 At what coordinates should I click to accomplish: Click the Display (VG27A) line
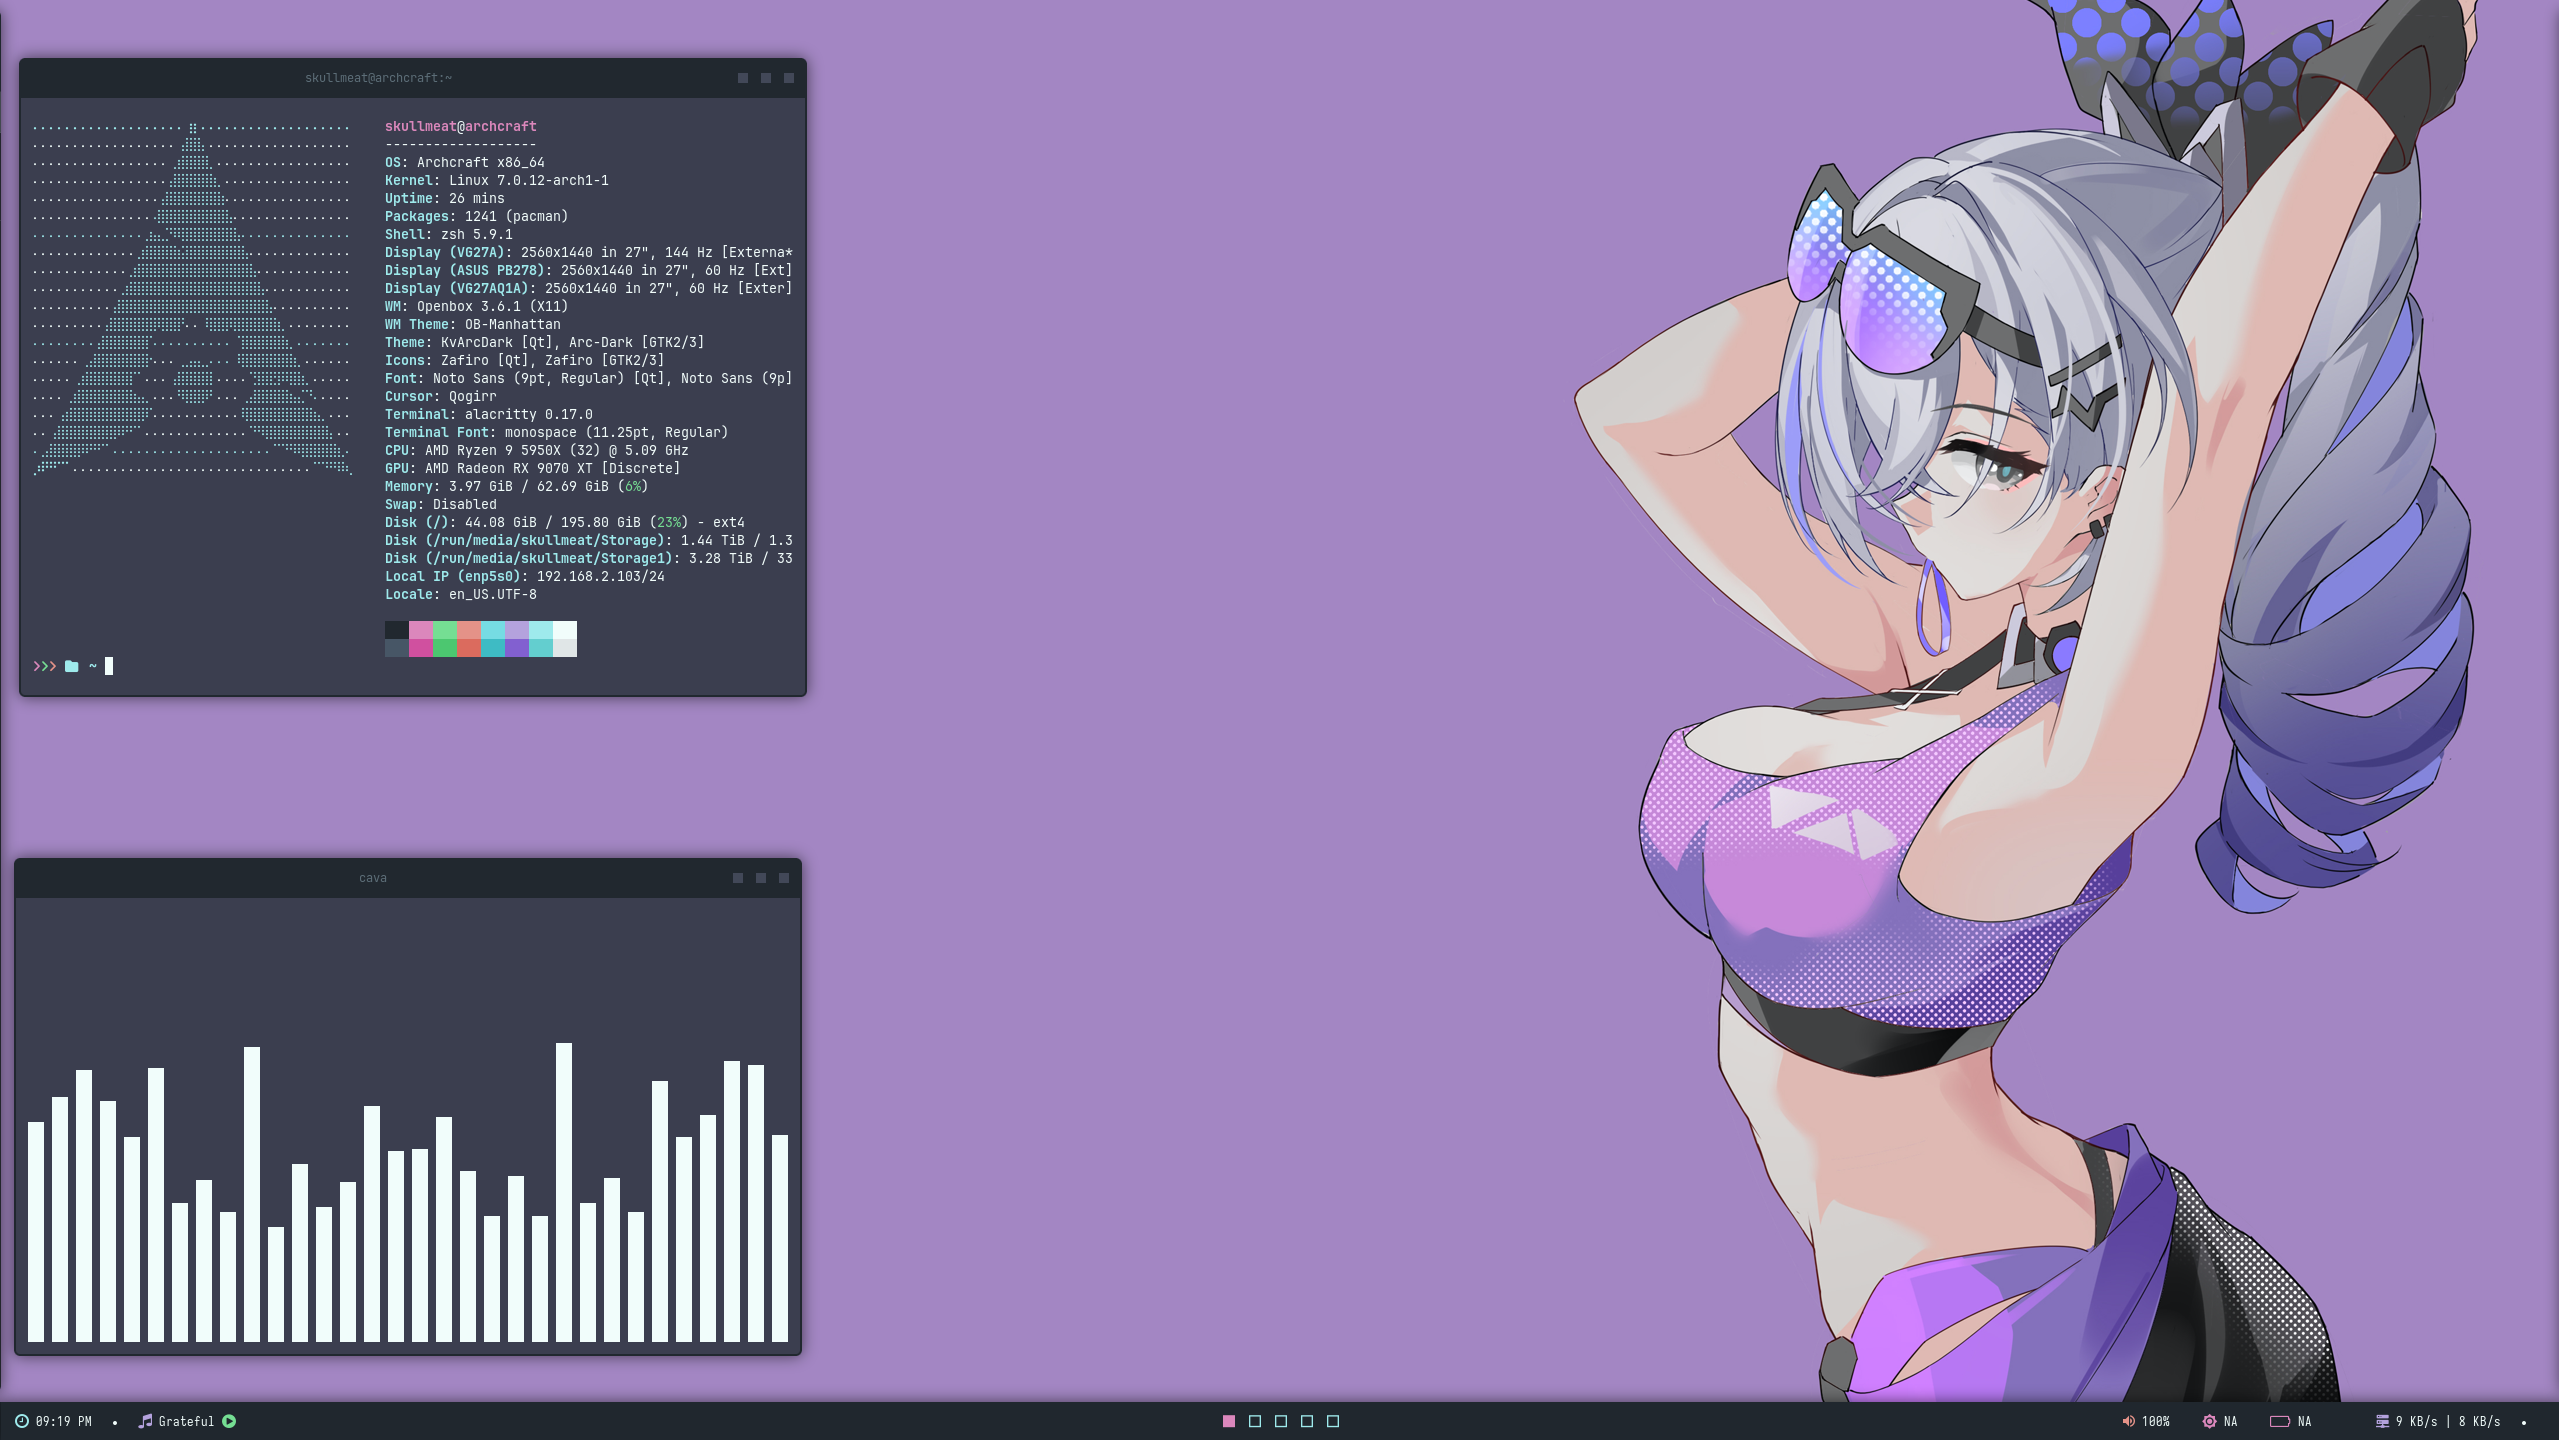pyautogui.click(x=589, y=252)
